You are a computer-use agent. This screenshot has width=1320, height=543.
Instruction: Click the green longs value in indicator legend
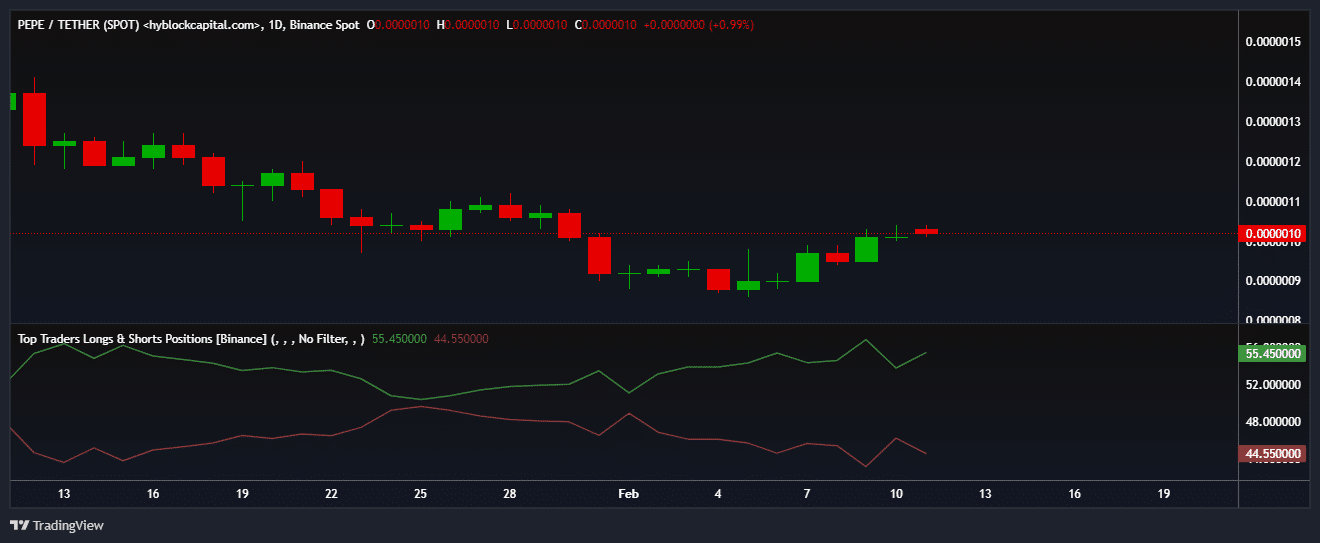(x=400, y=339)
